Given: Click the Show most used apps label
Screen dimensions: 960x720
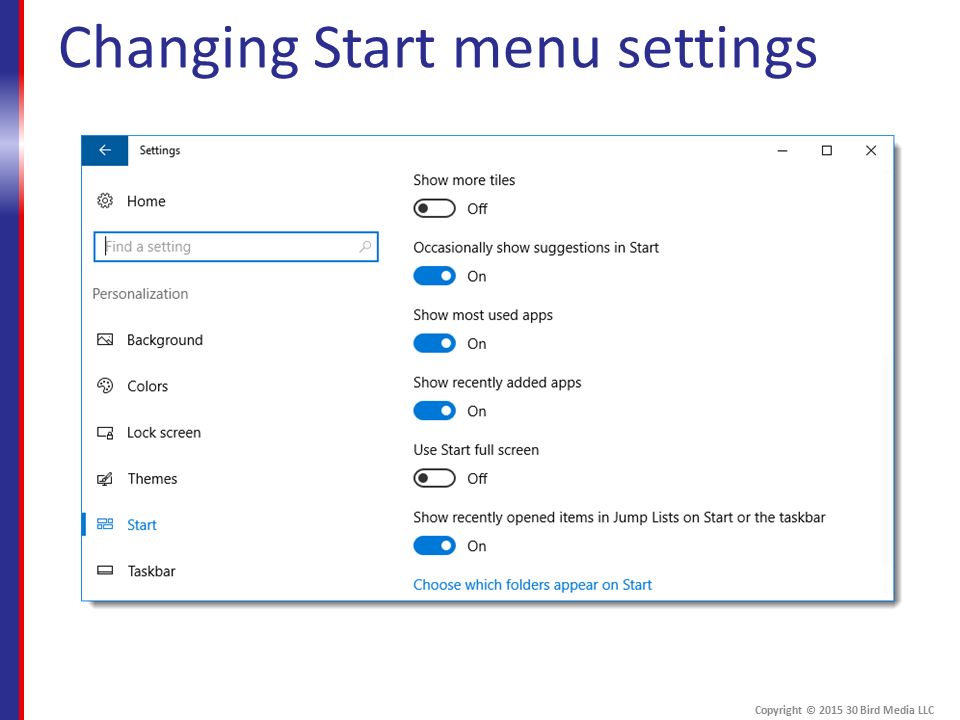Looking at the screenshot, I should [x=482, y=315].
